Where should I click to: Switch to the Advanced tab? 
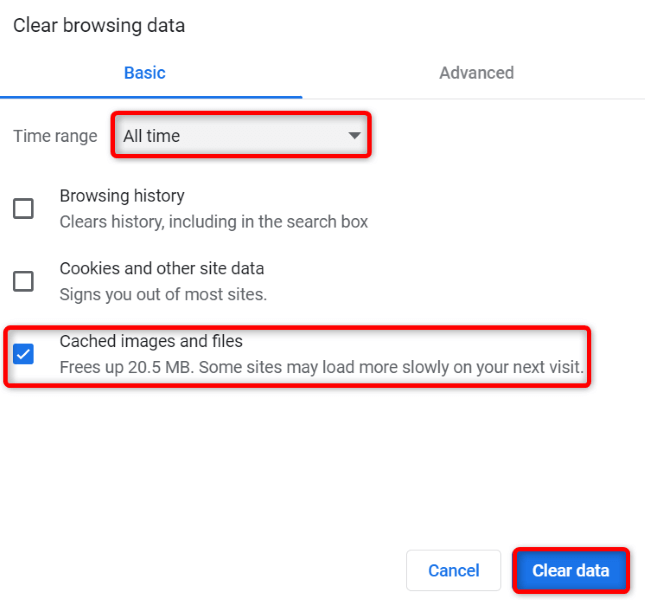point(476,73)
